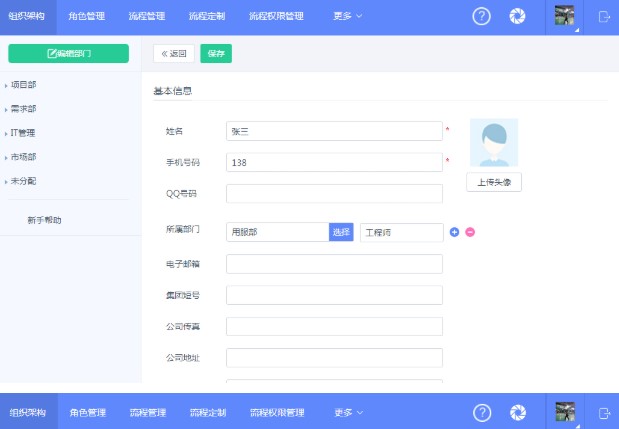Select the 基本信息 section tab
619x429 pixels.
click(x=173, y=91)
